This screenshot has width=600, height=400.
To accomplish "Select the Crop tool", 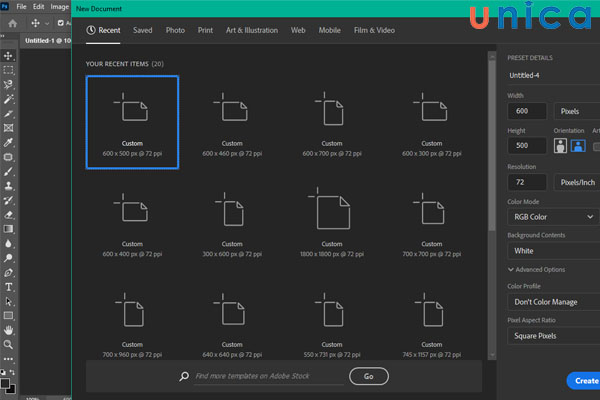I will pyautogui.click(x=8, y=114).
